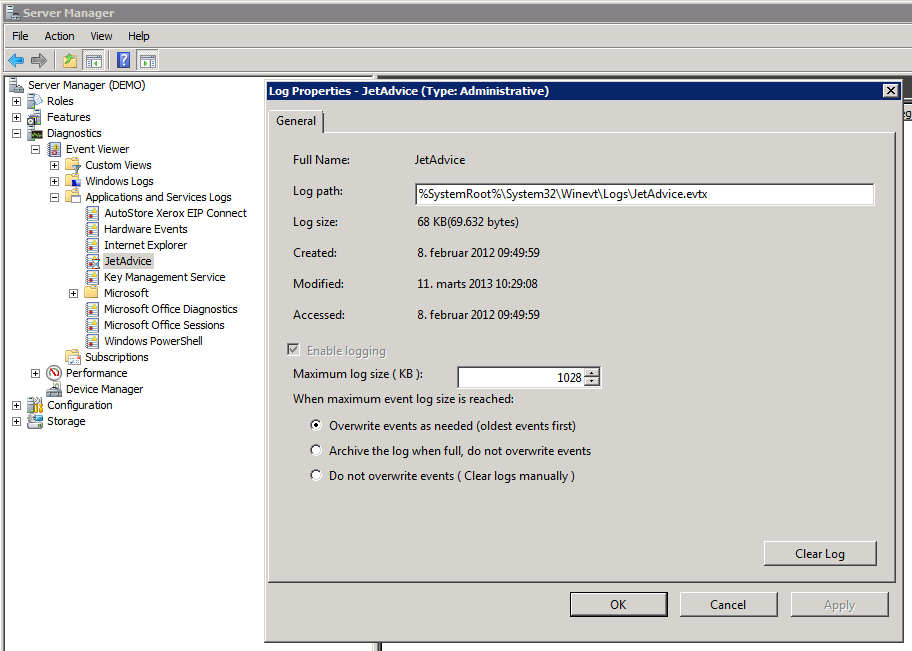Click the Back arrow toolbar icon

[16, 61]
